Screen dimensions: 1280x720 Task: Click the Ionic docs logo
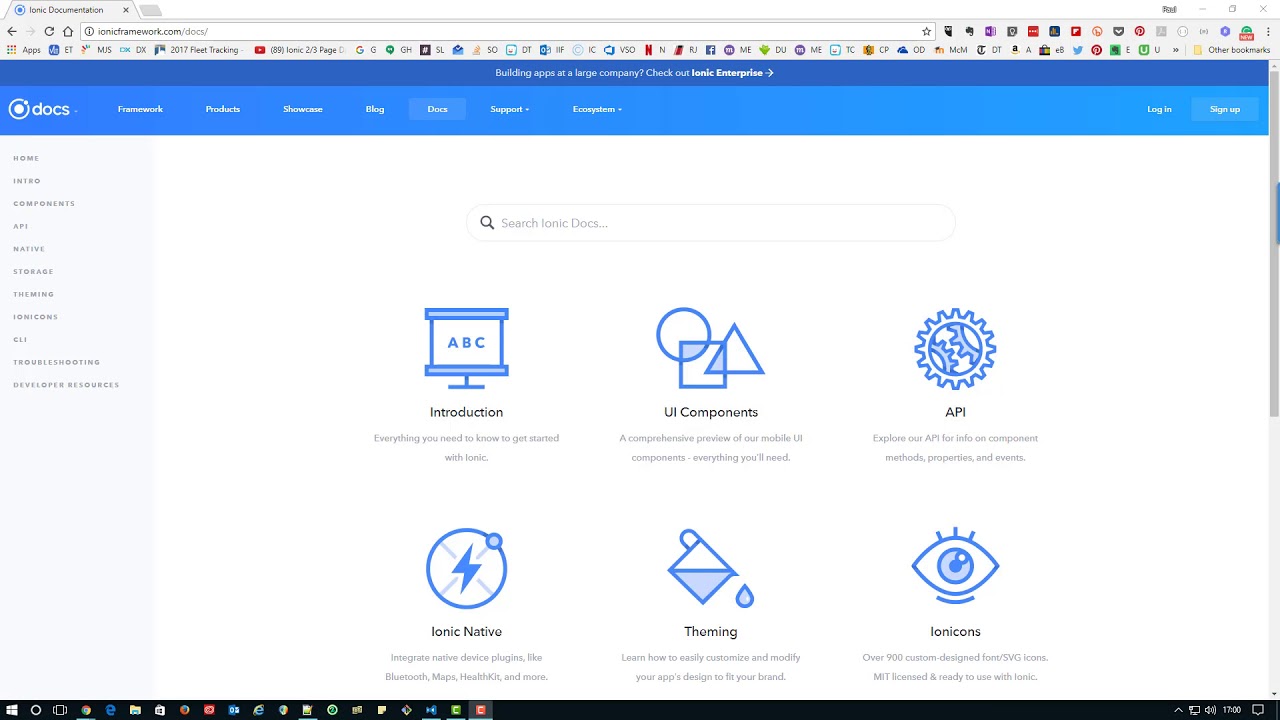[39, 109]
